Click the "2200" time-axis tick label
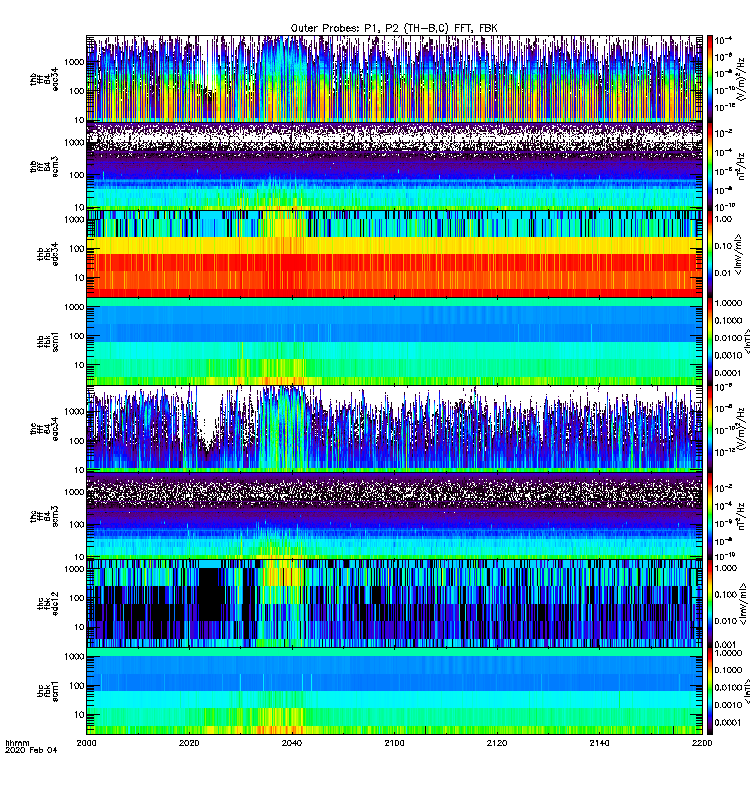The height and width of the screenshot is (800, 750). click(702, 743)
